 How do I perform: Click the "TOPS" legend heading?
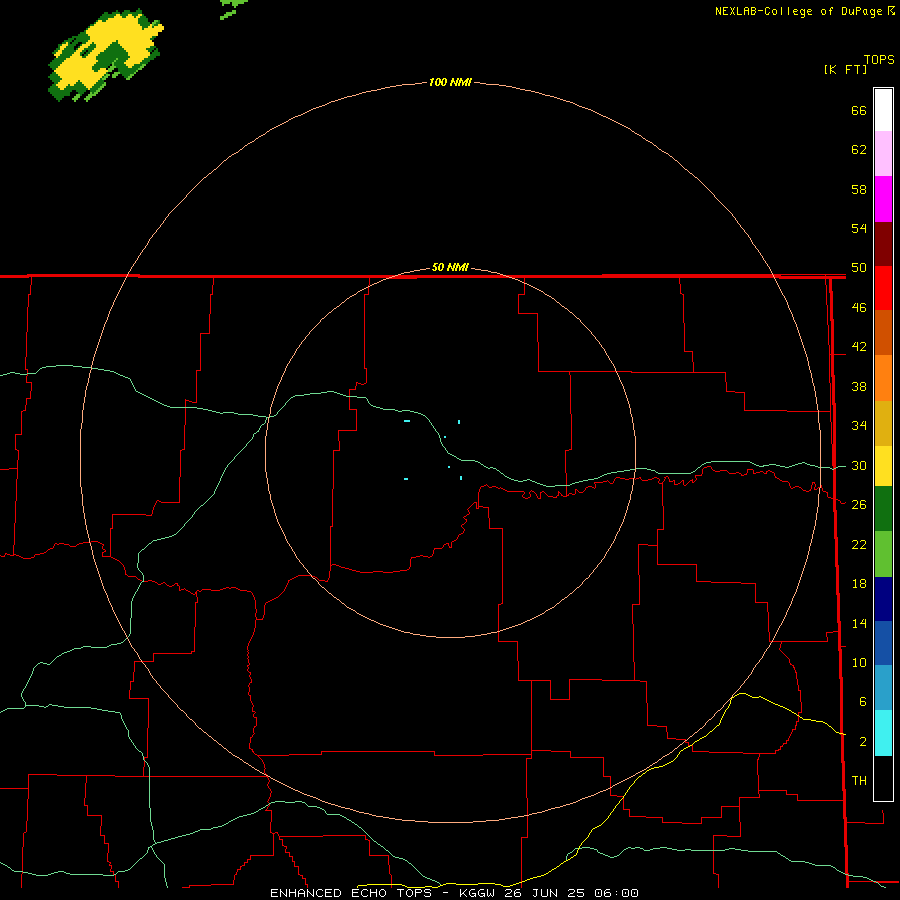pyautogui.click(x=879, y=59)
